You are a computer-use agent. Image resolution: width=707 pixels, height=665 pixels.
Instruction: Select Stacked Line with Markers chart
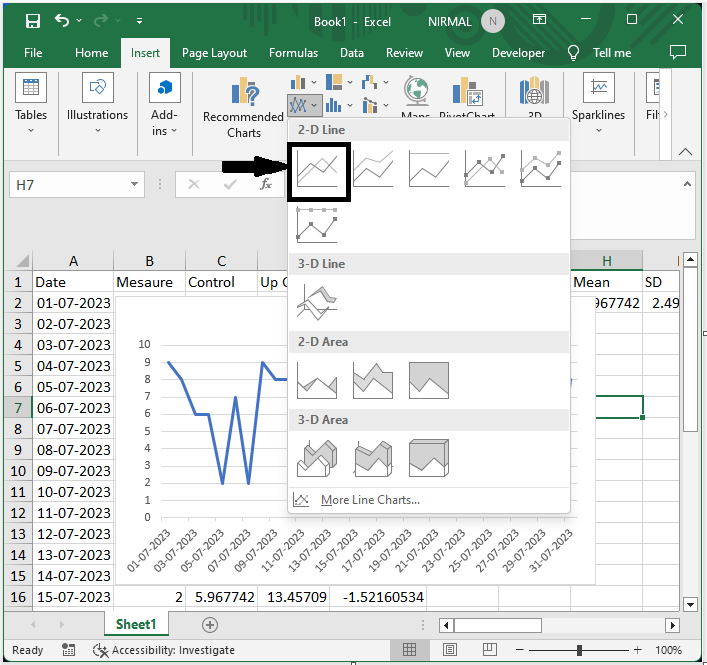tap(541, 169)
